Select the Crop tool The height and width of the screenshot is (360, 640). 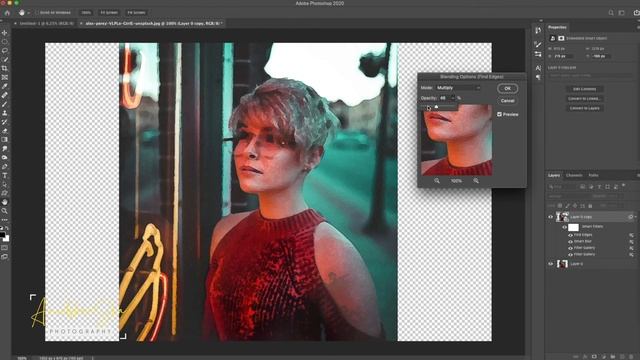[x=4, y=69]
